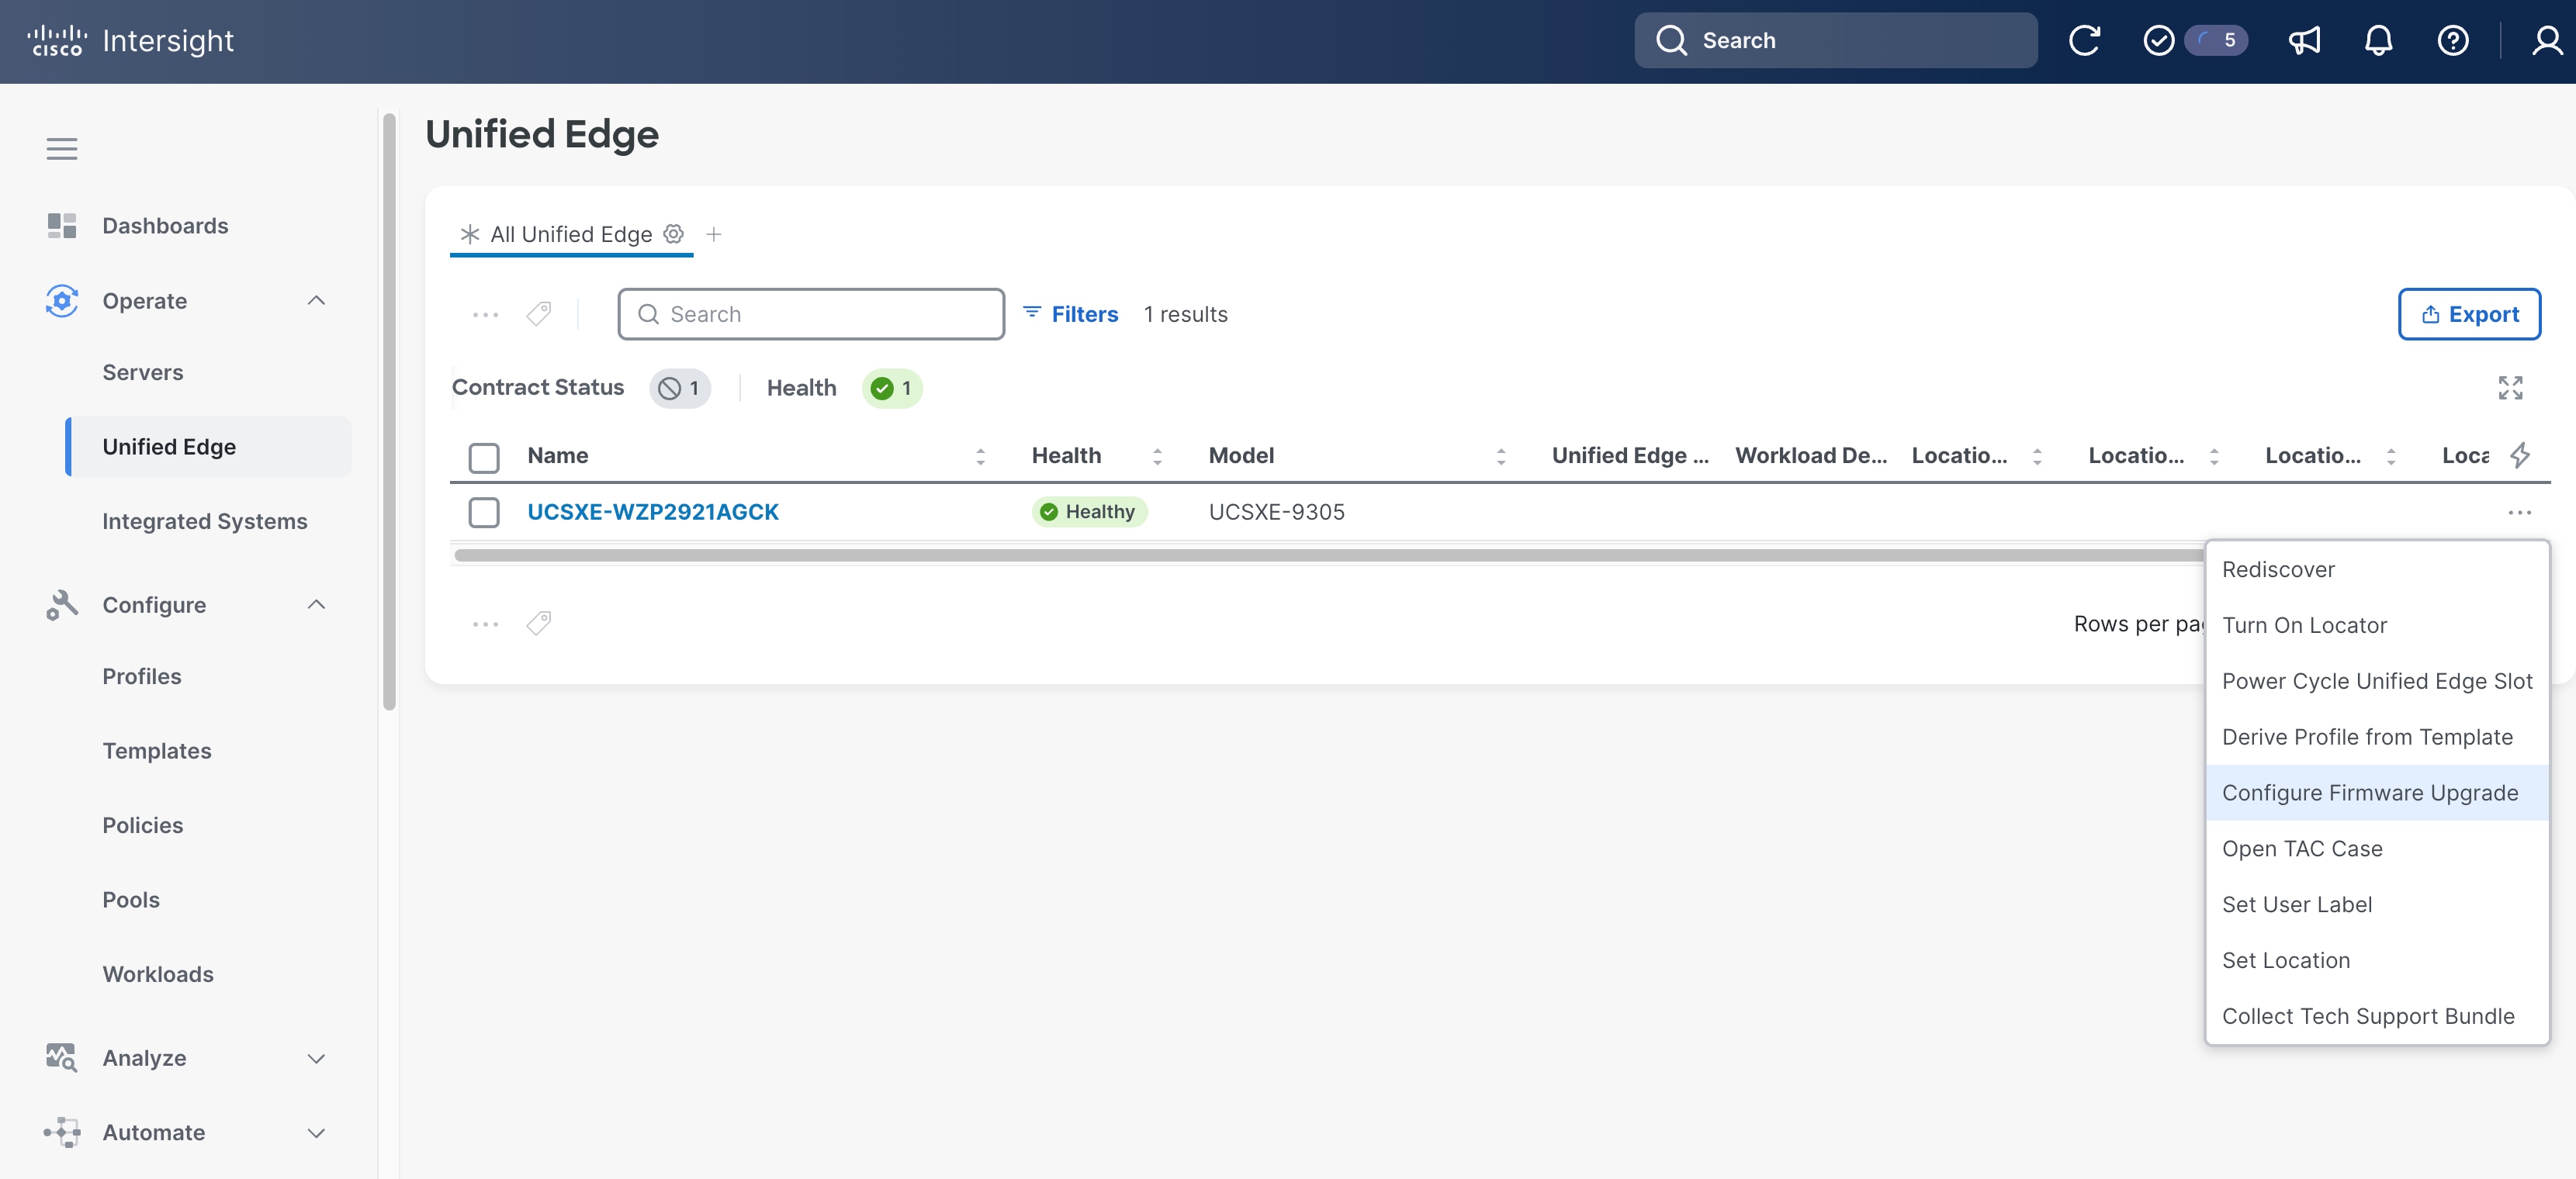Click the refresh icon in top bar
This screenshot has height=1179, width=2576.
(x=2084, y=41)
